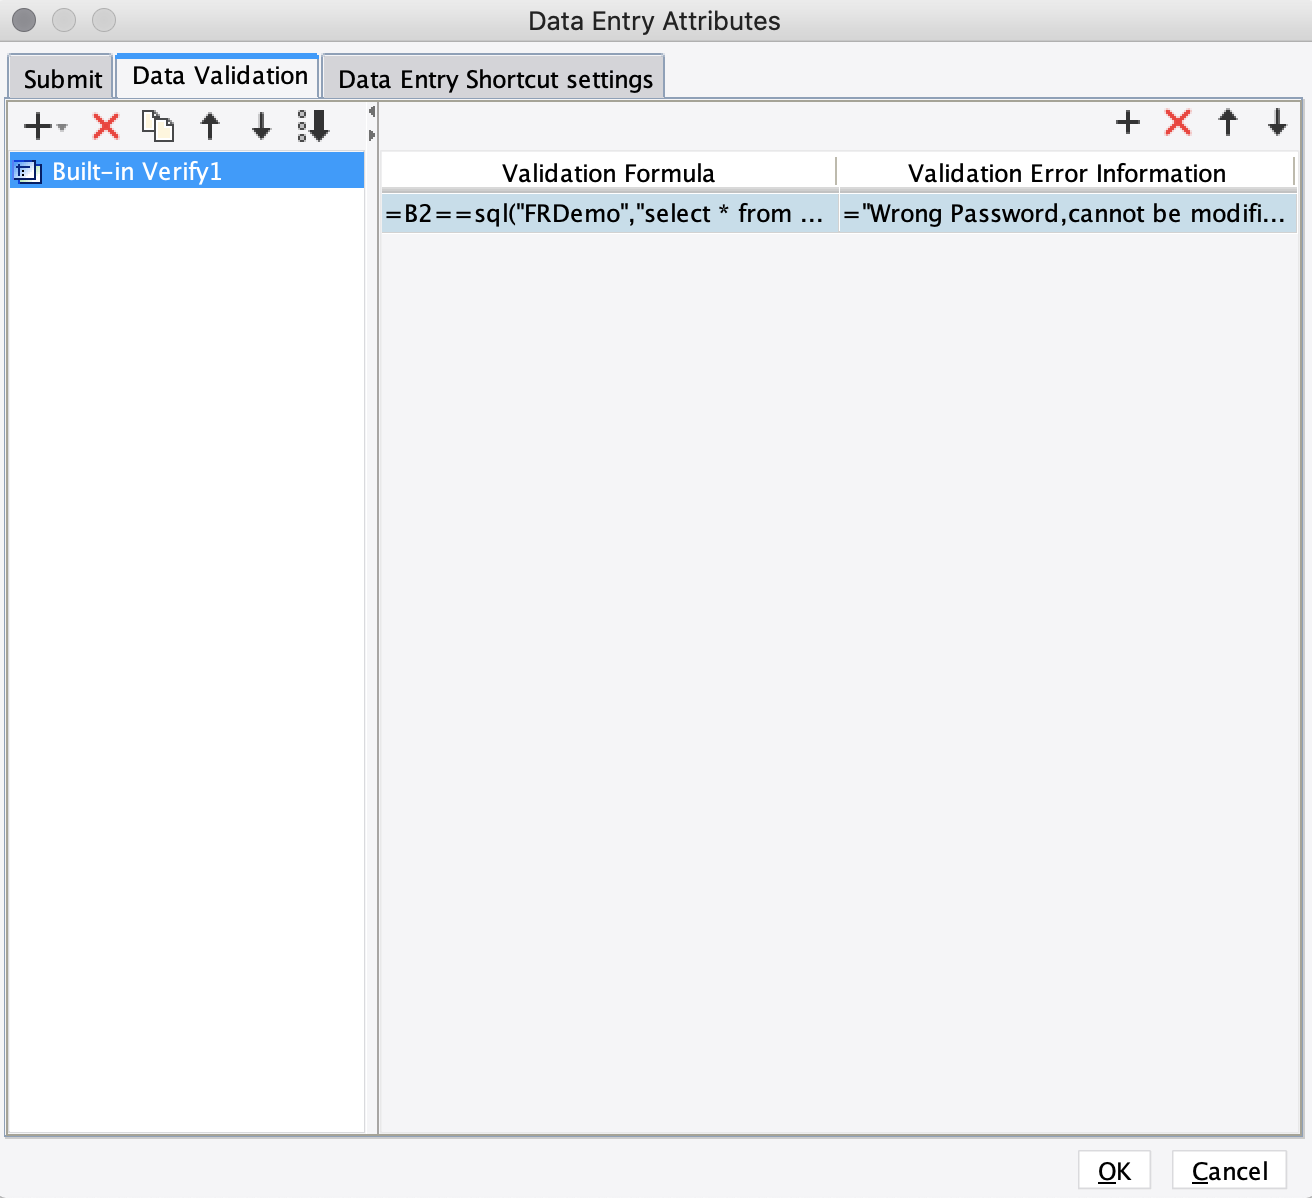Click the validation formula cell with B2==sql
Viewport: 1312px width, 1198px height.
point(609,213)
